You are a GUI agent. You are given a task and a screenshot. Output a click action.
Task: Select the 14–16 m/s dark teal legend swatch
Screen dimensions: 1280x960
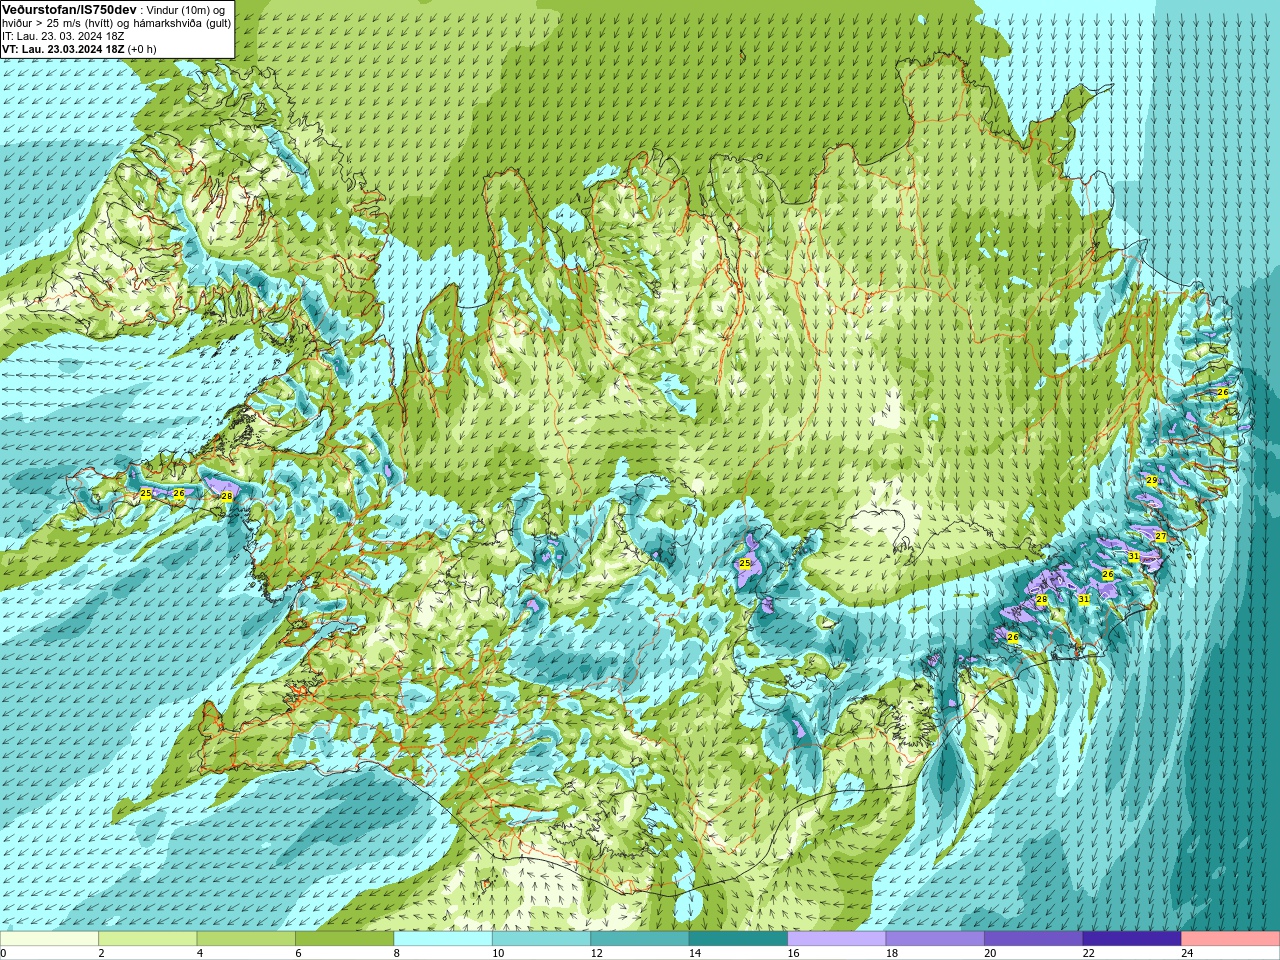tap(739, 938)
